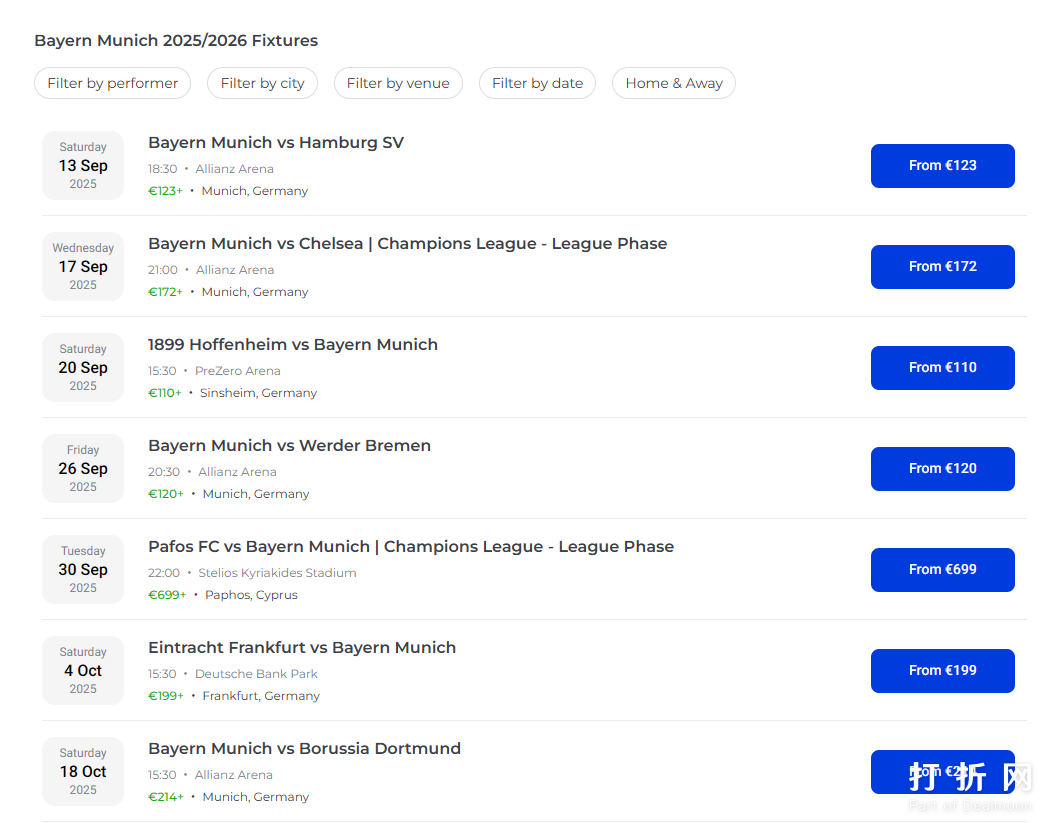Click the Saturday 13 Sep date tile
Image resolution: width=1046 pixels, height=823 pixels.
click(x=83, y=166)
